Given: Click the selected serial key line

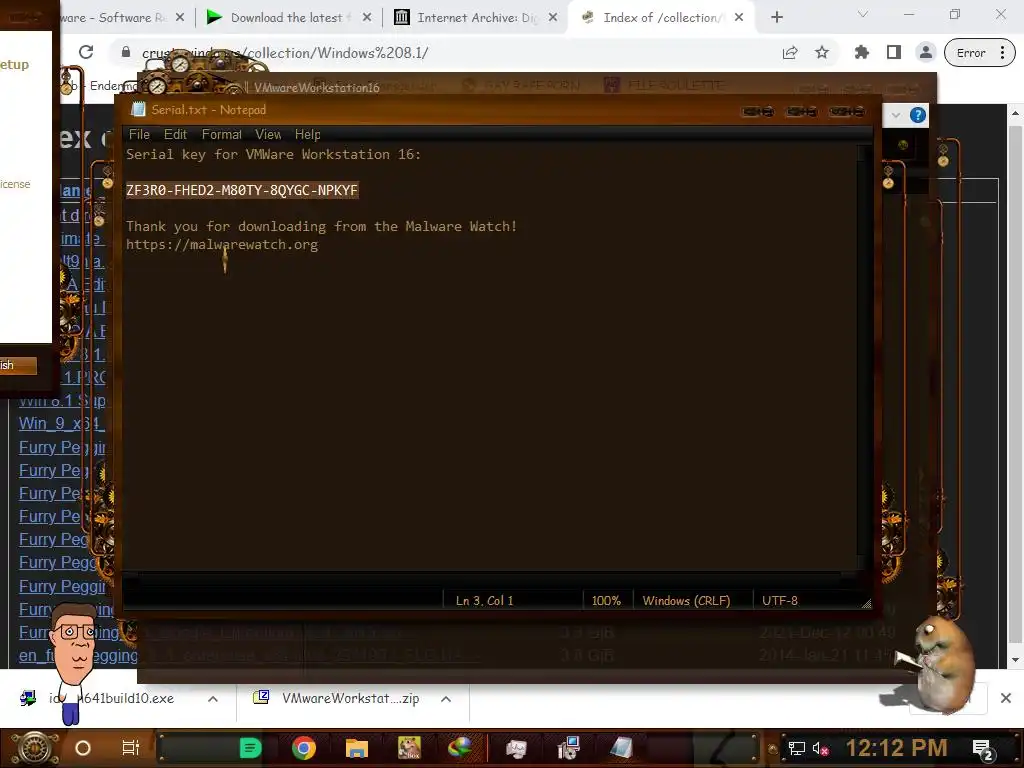Looking at the screenshot, I should pyautogui.click(x=242, y=190).
